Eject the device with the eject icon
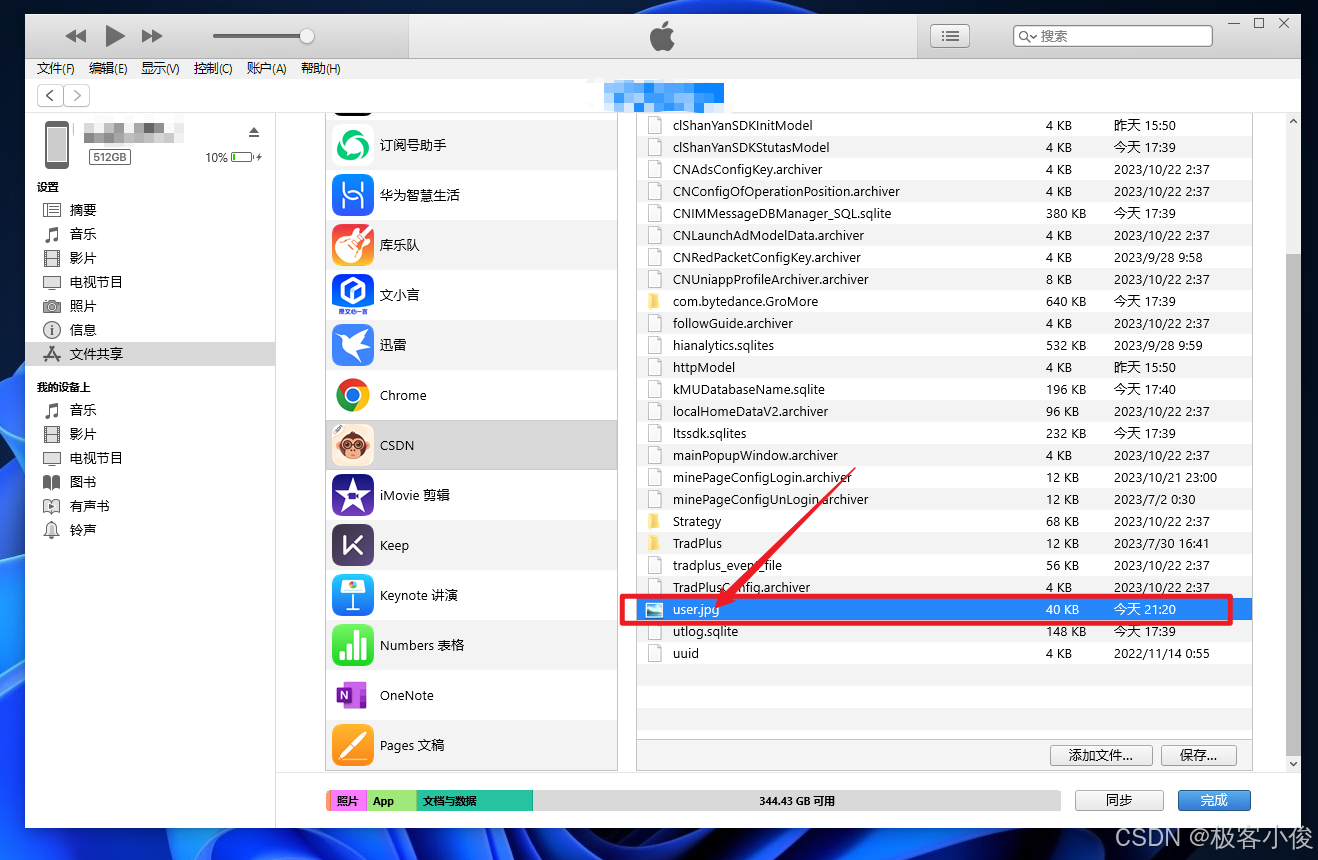 254,132
